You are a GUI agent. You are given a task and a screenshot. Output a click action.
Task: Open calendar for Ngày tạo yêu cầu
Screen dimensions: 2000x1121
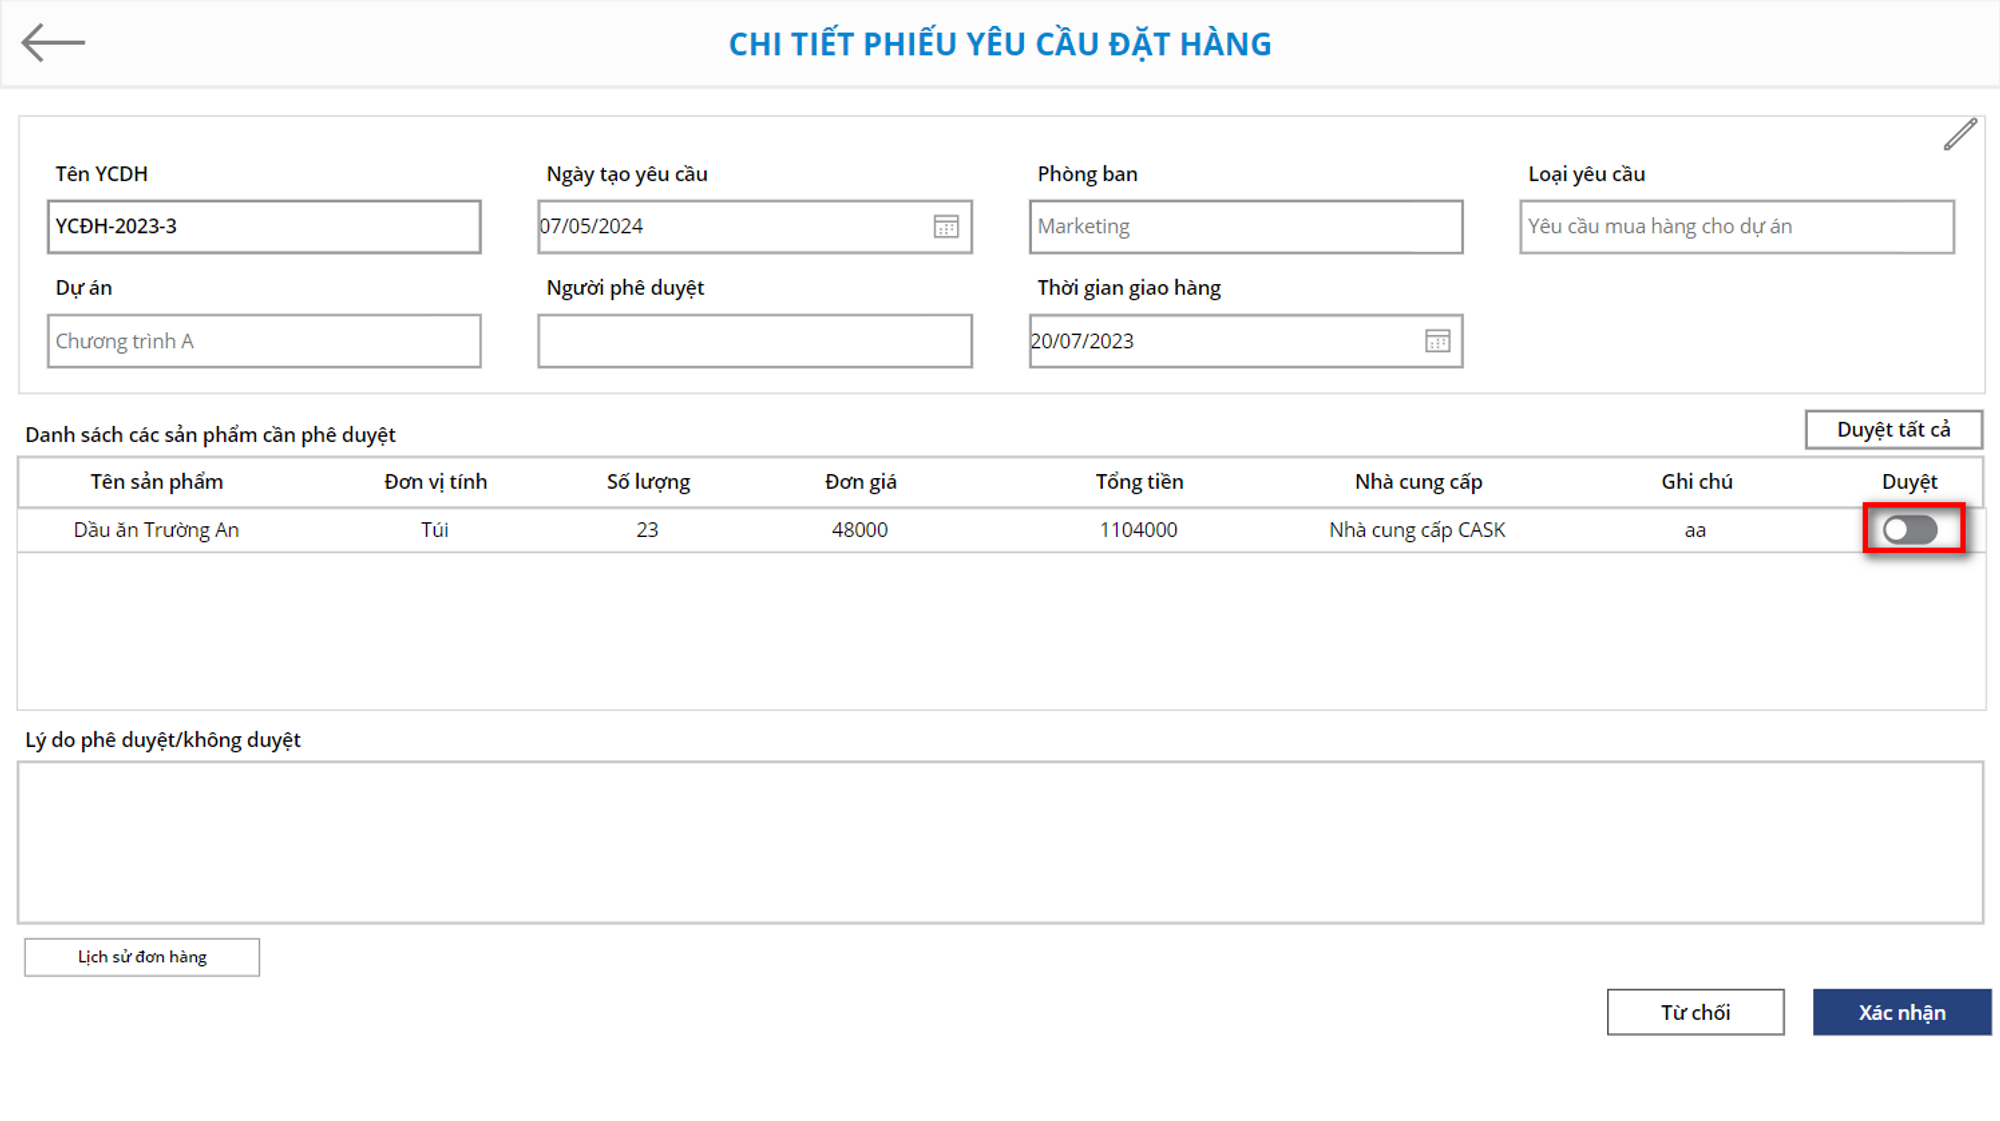coord(946,227)
